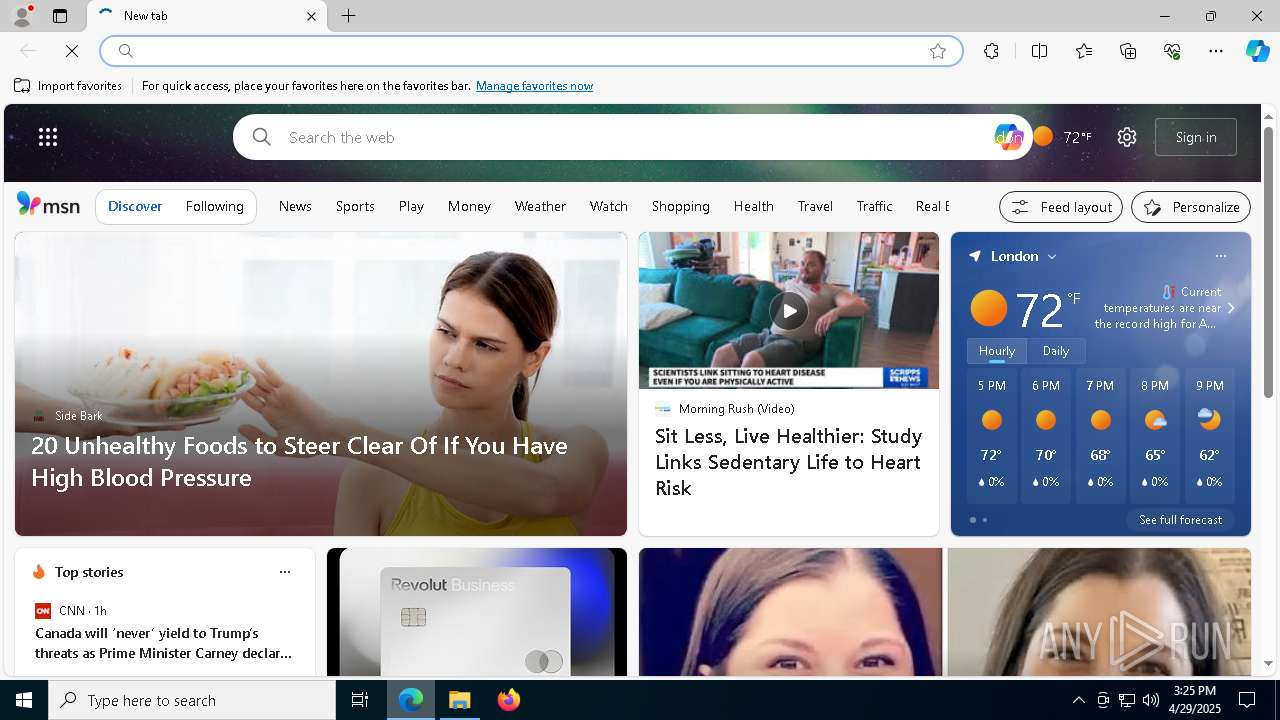
Task: Launch Firefox from taskbar
Action: 509,700
